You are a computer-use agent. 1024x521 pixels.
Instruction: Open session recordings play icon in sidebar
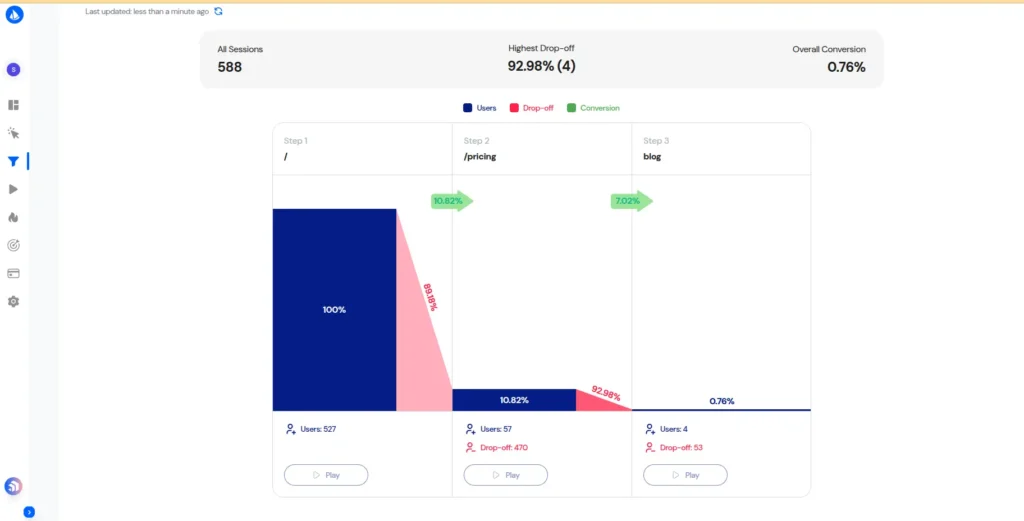pos(14,189)
